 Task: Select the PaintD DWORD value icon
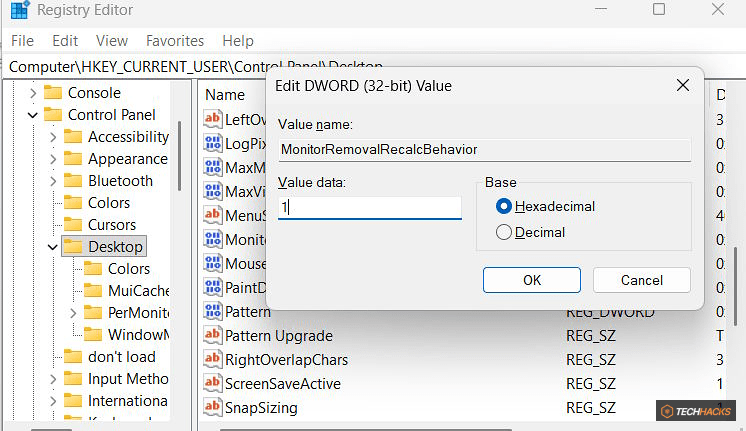[213, 287]
